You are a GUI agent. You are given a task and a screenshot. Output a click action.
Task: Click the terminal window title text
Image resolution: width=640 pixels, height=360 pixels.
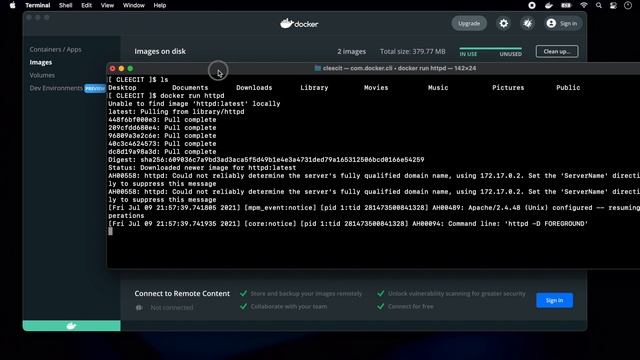[x=399, y=68]
